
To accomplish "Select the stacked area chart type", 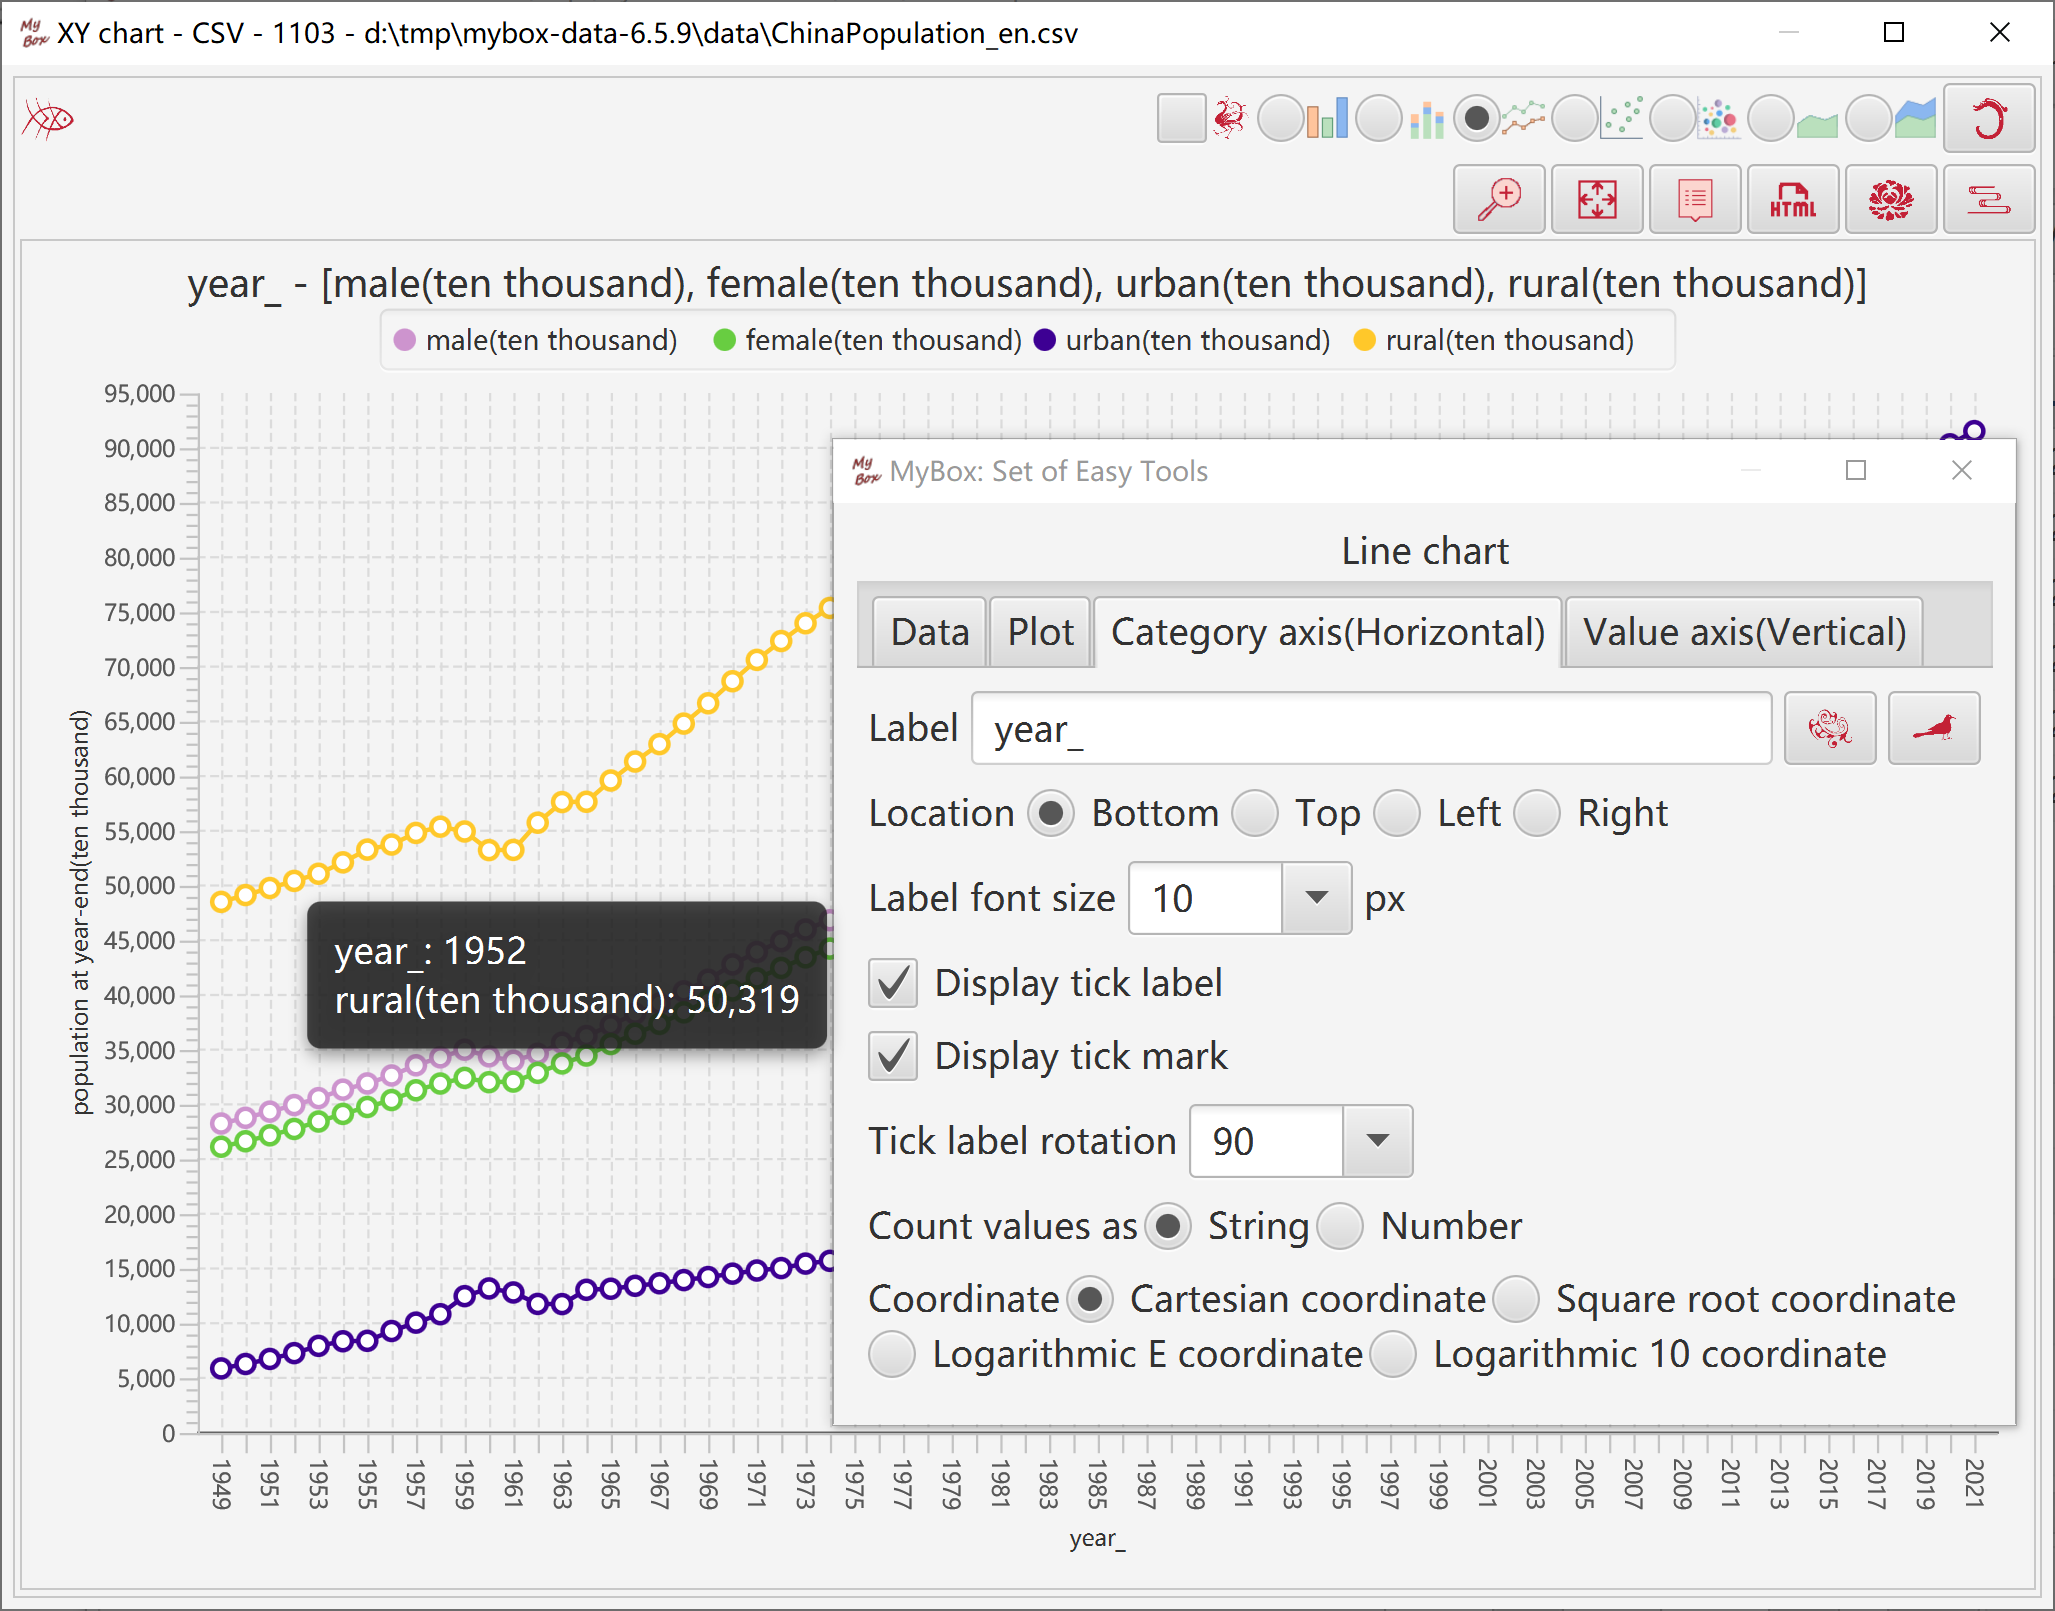I will 1869,118.
